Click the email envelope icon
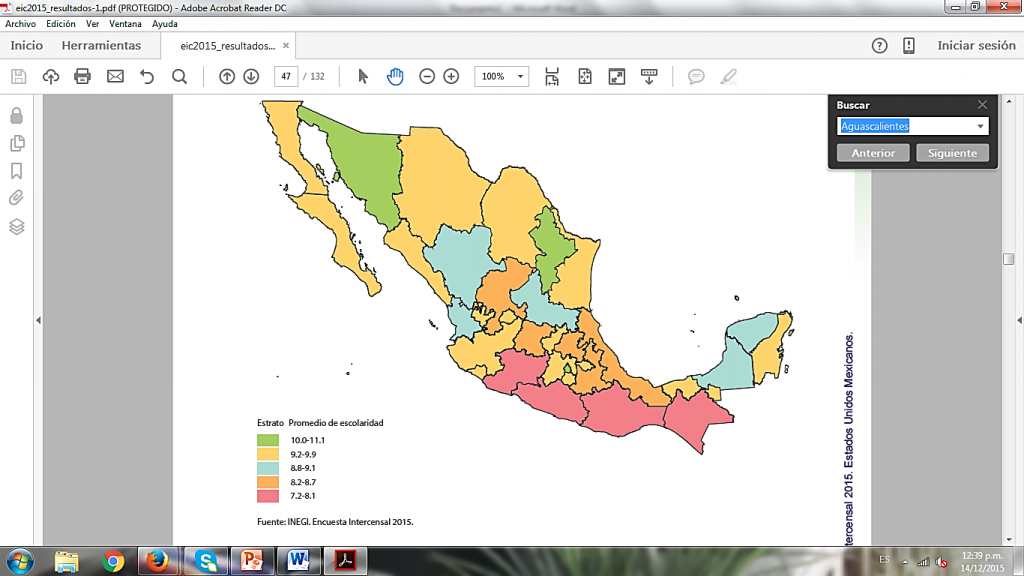 pos(115,76)
